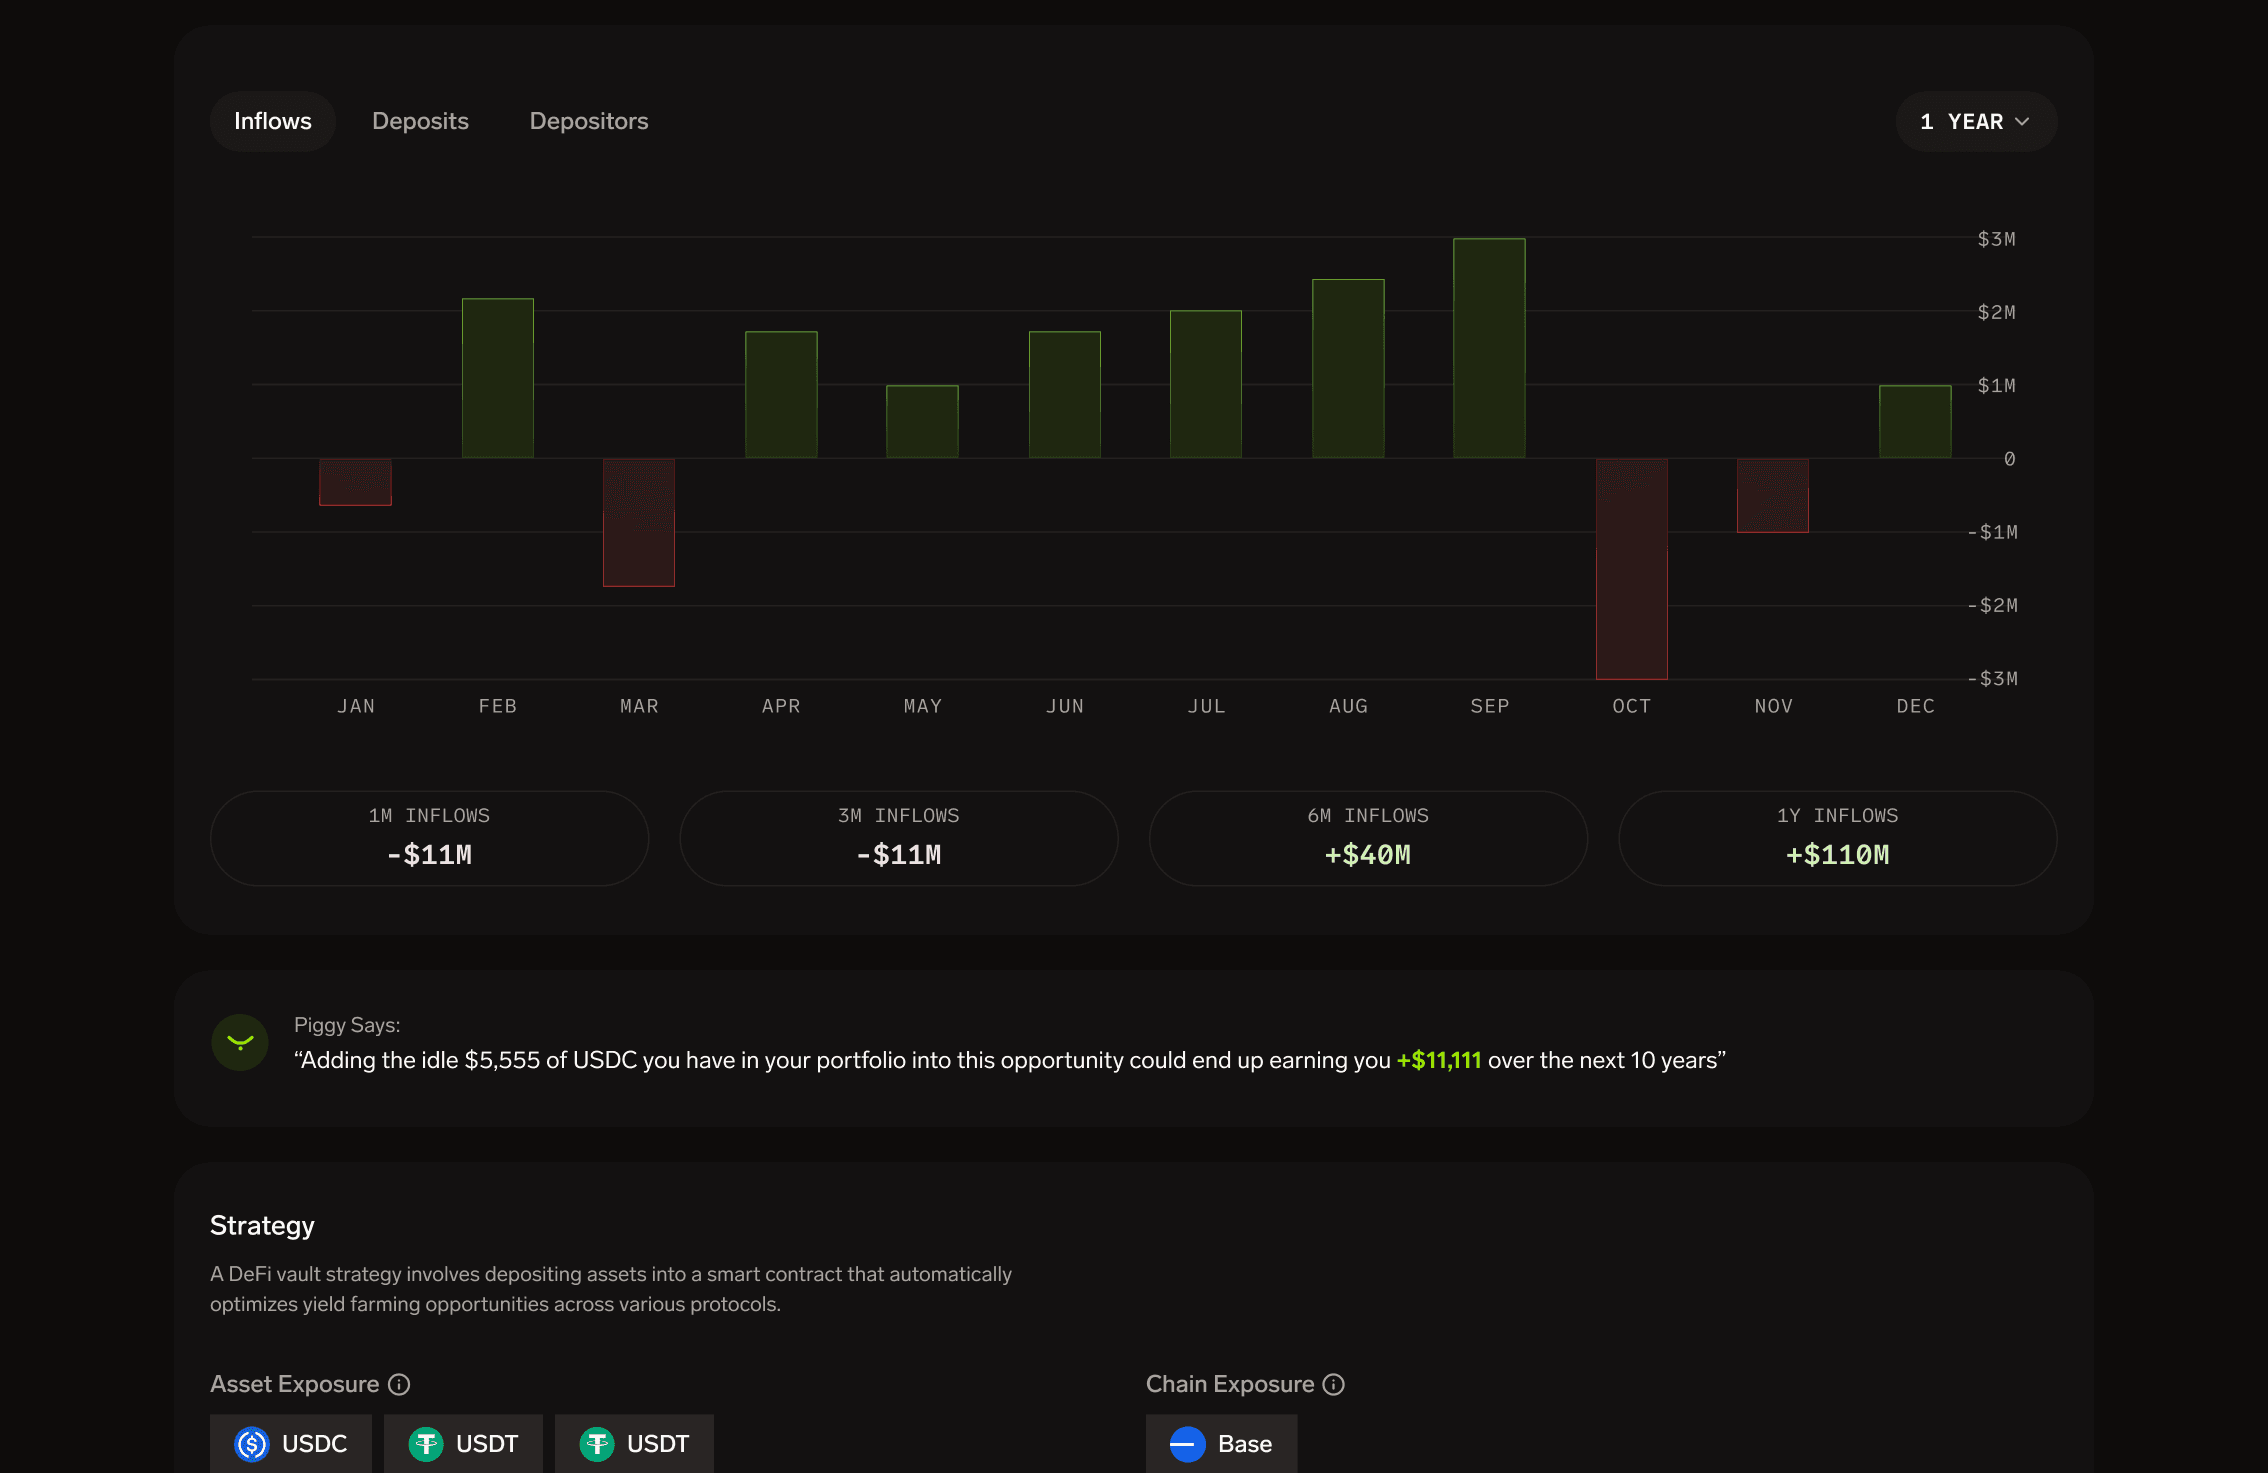This screenshot has height=1473, width=2268.
Task: Click the Piggy smiley avatar icon
Action: click(x=240, y=1043)
